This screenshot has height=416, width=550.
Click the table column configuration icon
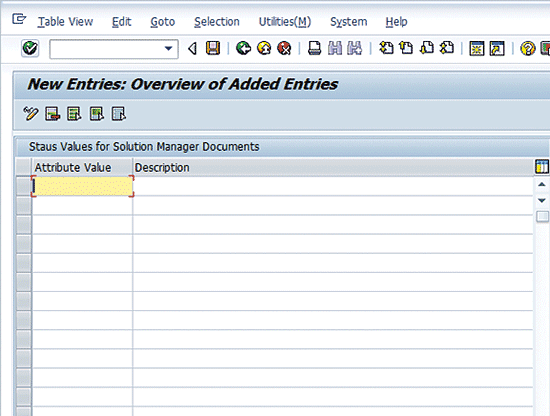[542, 167]
